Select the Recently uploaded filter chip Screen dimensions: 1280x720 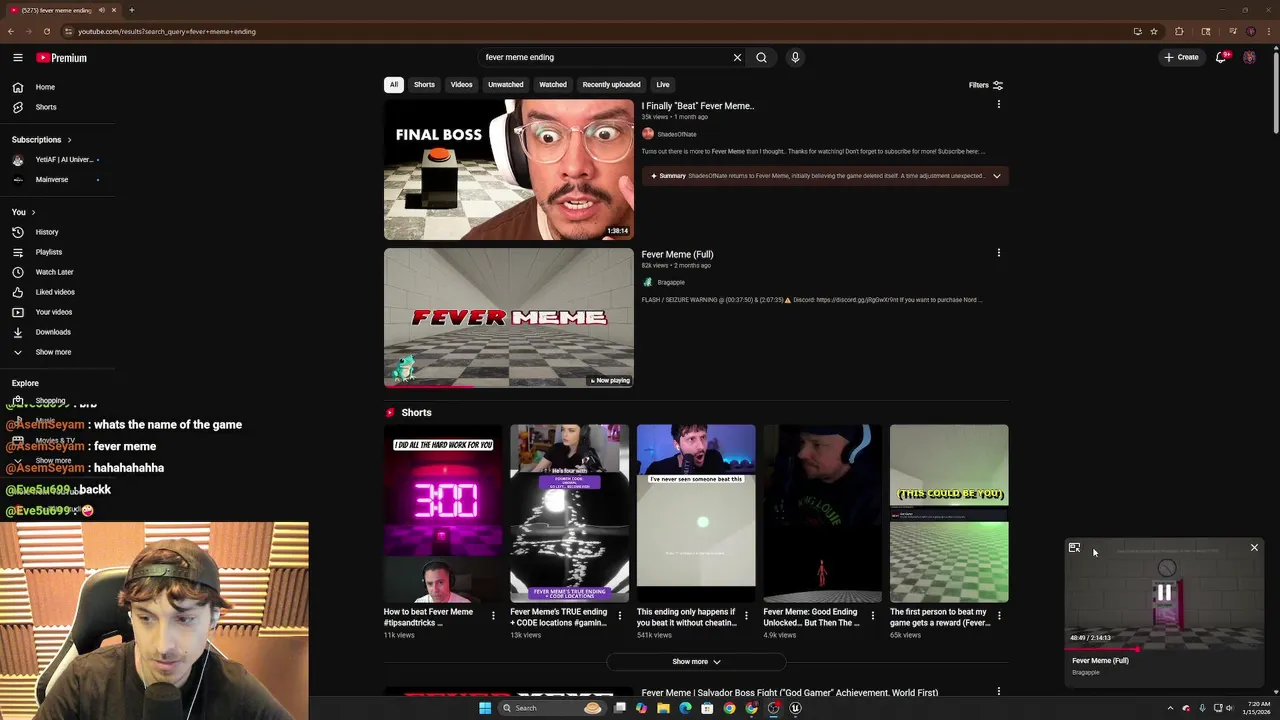(611, 85)
